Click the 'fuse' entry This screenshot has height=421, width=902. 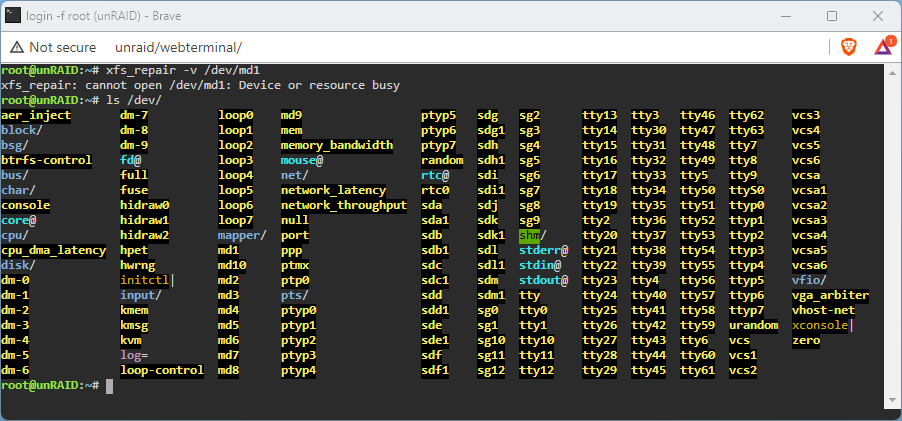point(134,190)
